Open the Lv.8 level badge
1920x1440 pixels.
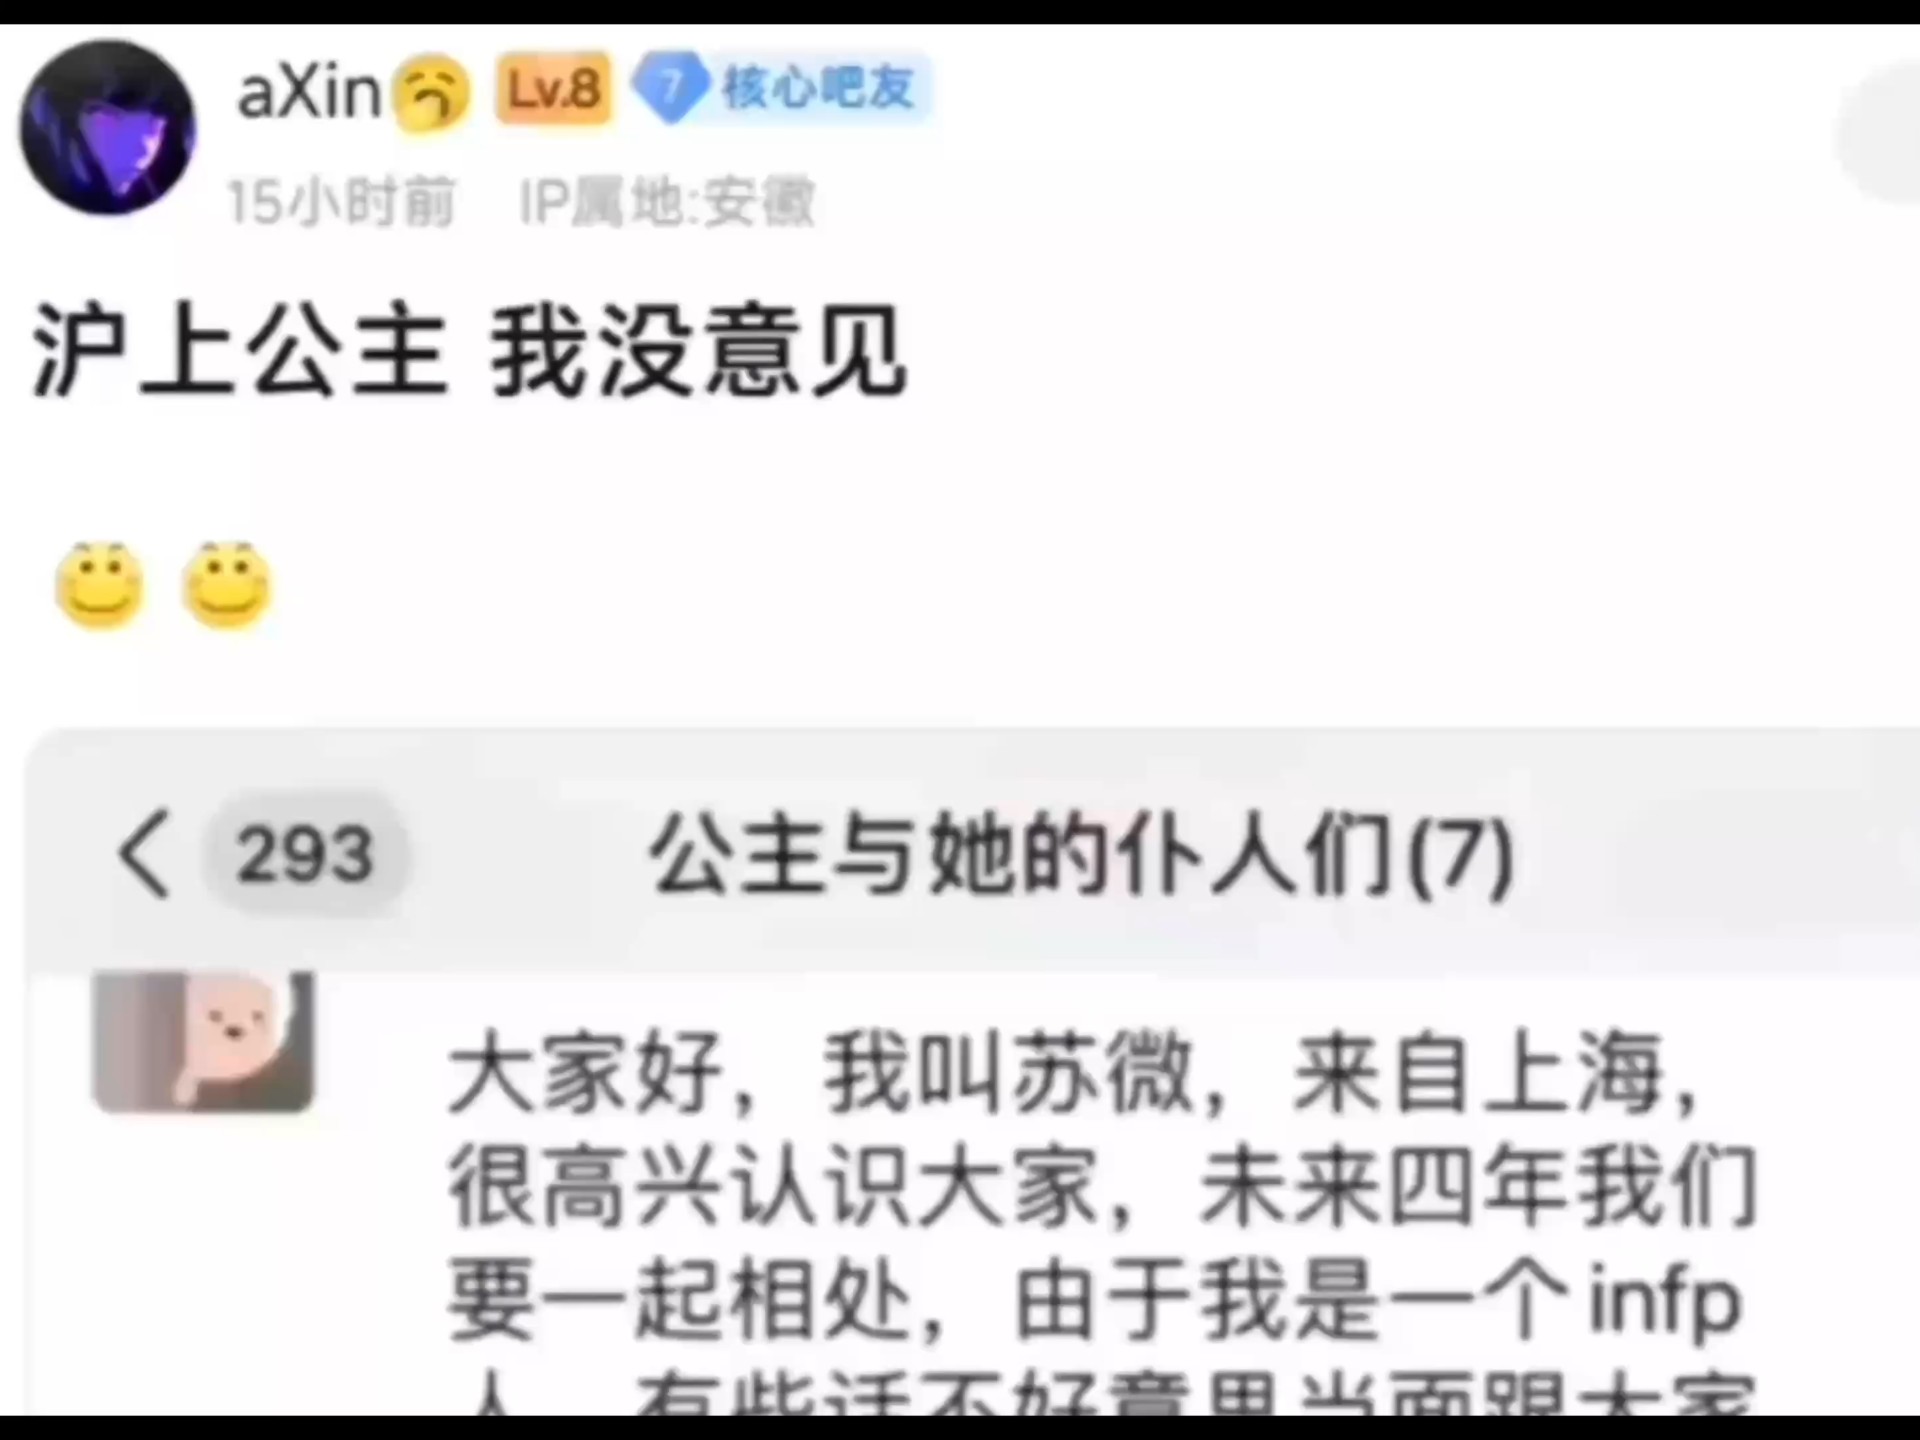click(x=553, y=90)
